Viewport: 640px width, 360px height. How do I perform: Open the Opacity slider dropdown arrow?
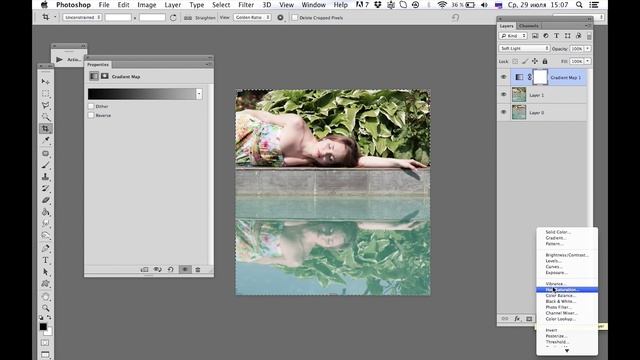point(588,49)
